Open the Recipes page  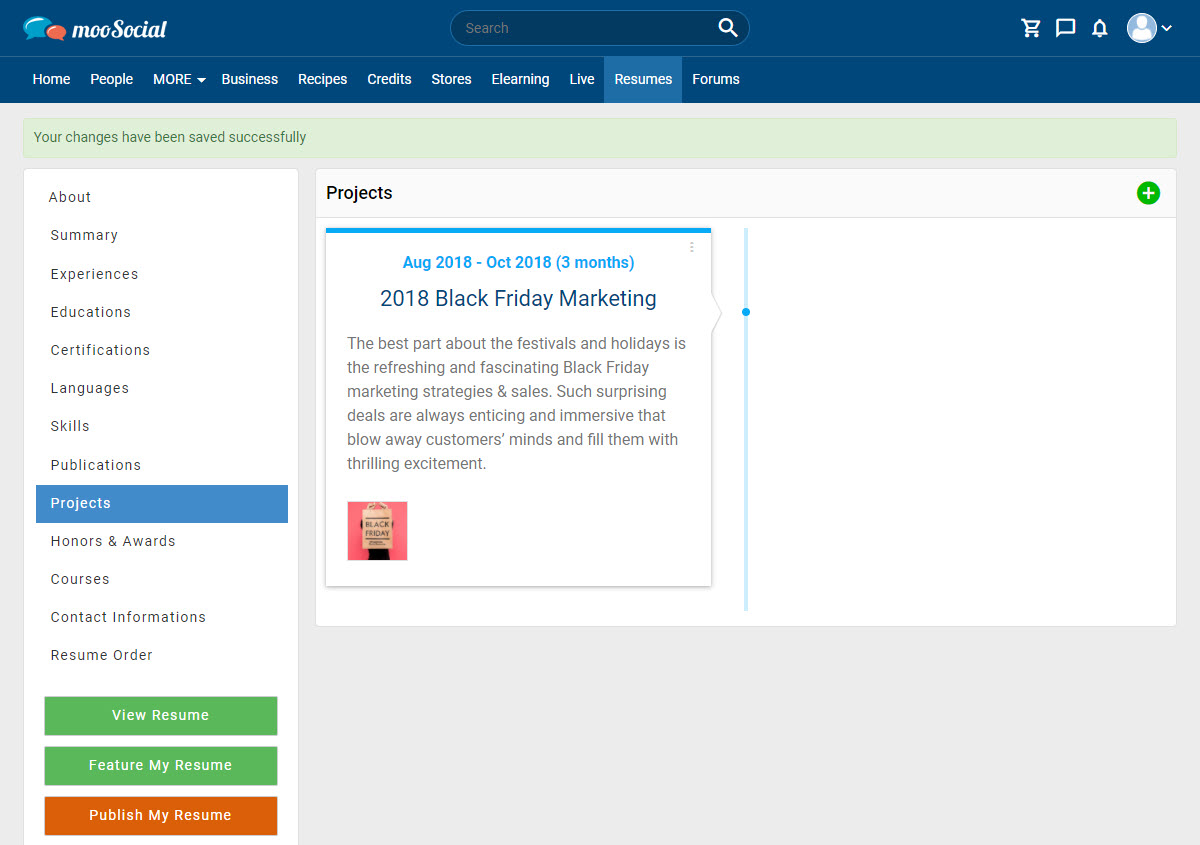322,79
